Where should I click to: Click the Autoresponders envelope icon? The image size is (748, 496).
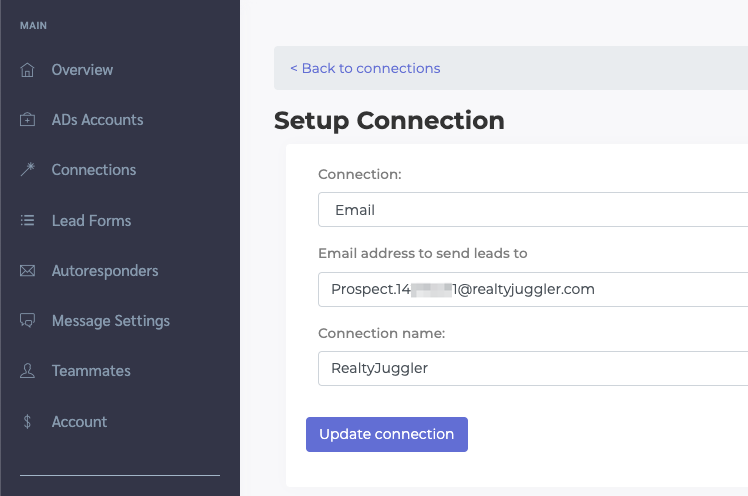click(28, 271)
